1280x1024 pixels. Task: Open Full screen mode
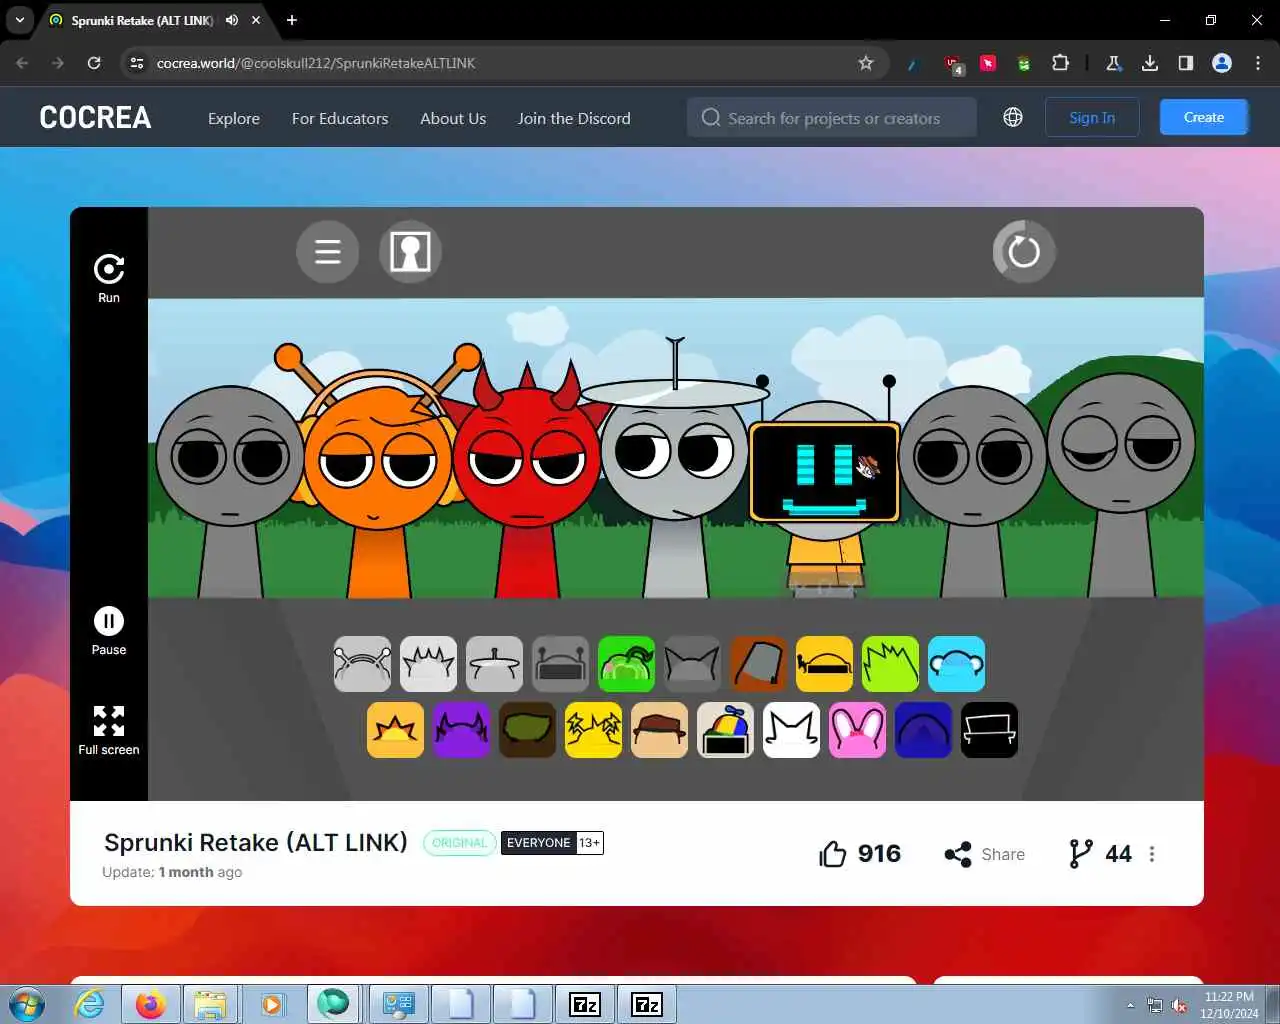pos(109,721)
